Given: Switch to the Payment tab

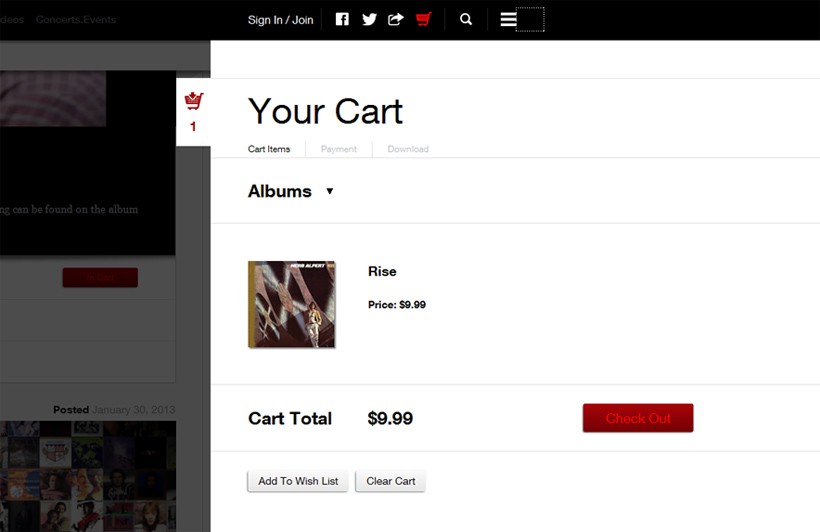Looking at the screenshot, I should click(x=338, y=149).
